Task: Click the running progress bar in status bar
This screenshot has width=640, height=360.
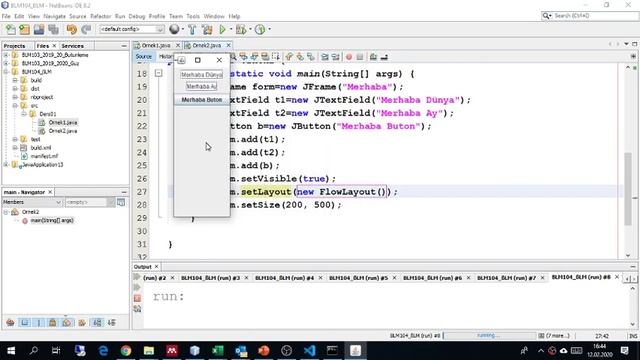Action: coord(489,336)
